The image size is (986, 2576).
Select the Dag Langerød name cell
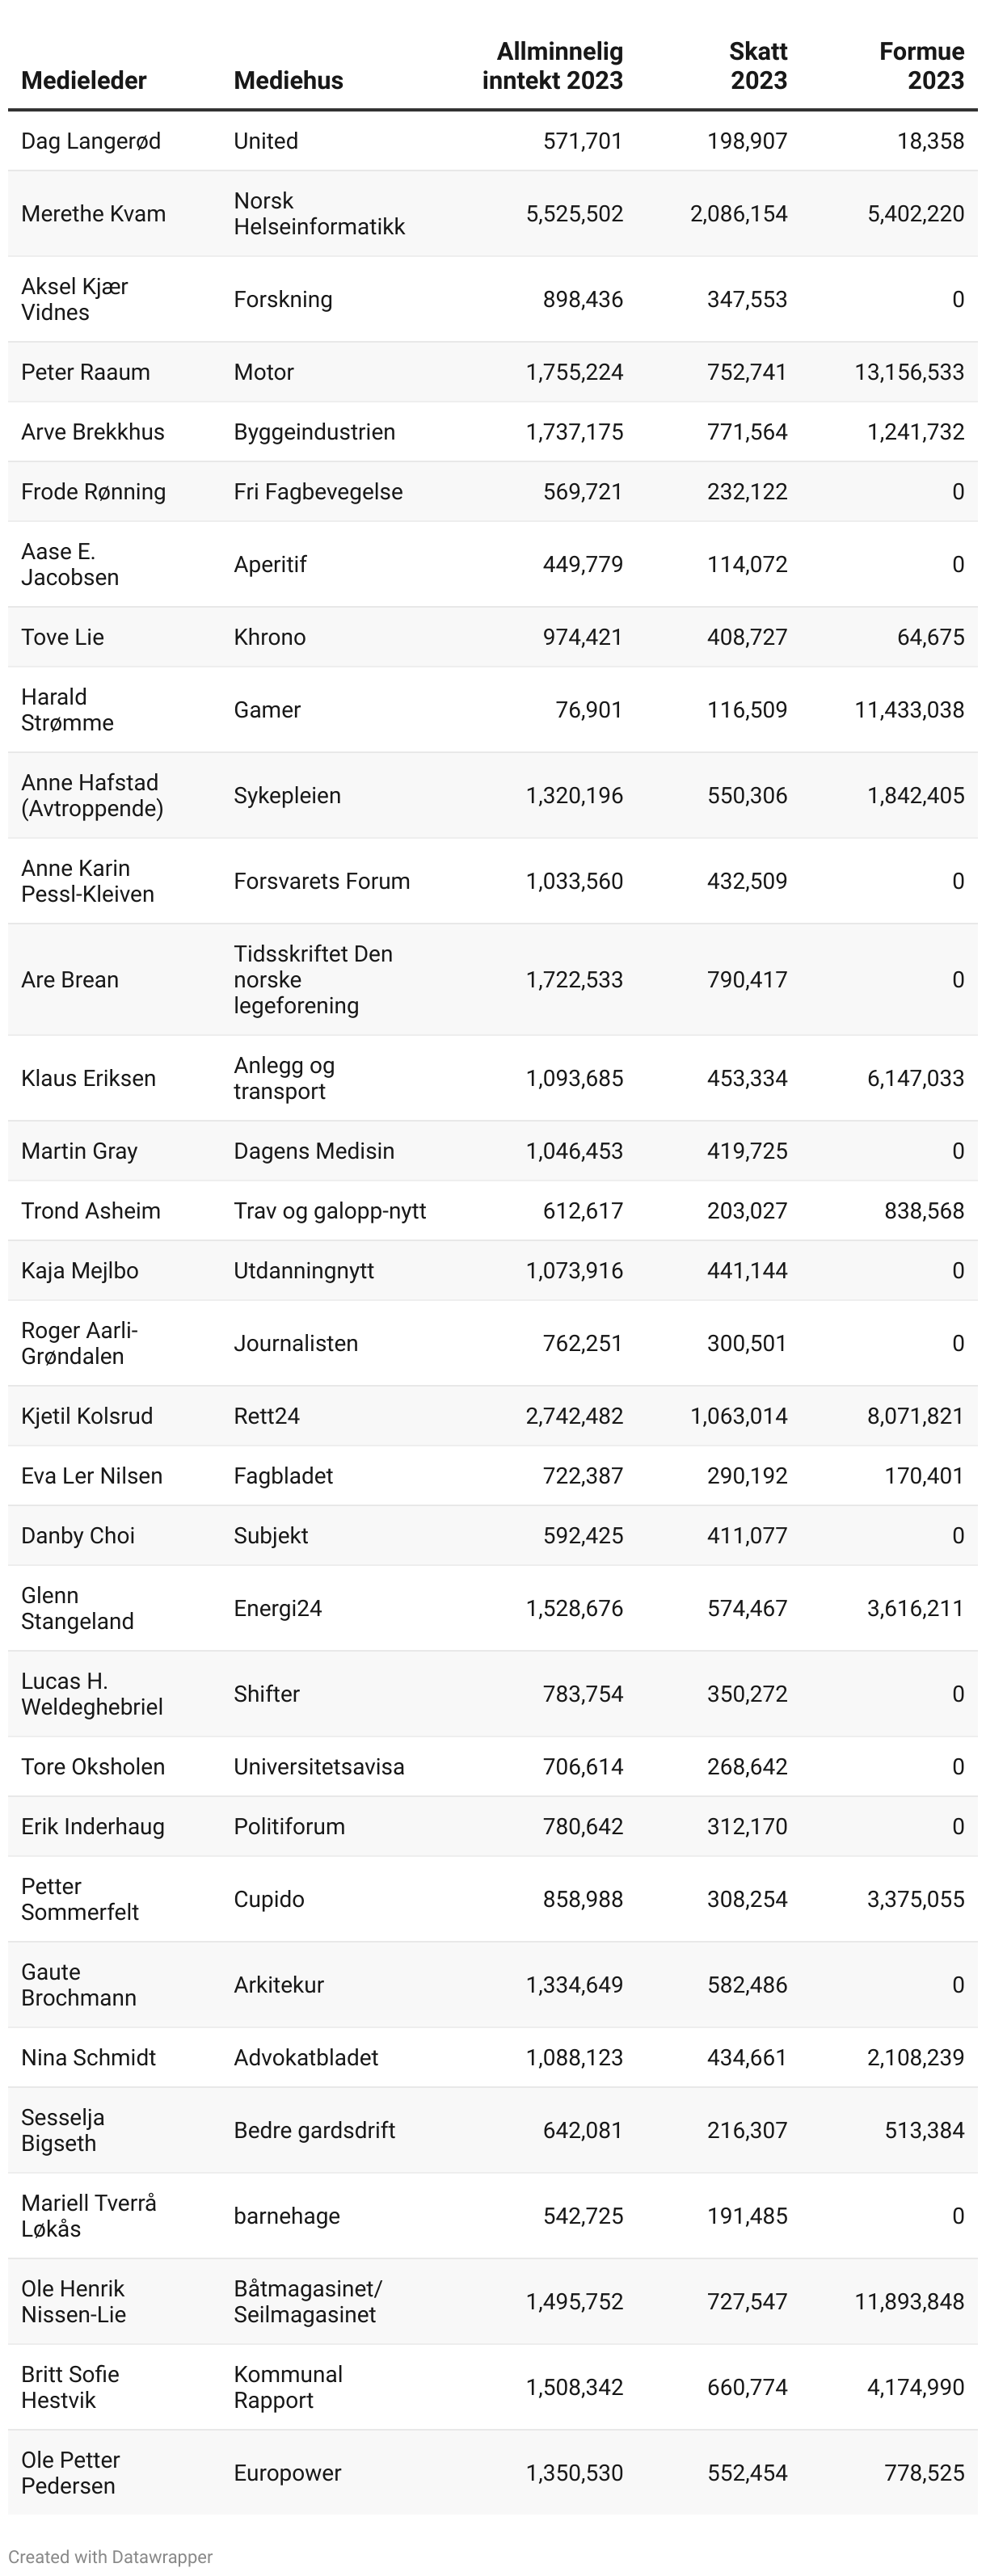91,141
